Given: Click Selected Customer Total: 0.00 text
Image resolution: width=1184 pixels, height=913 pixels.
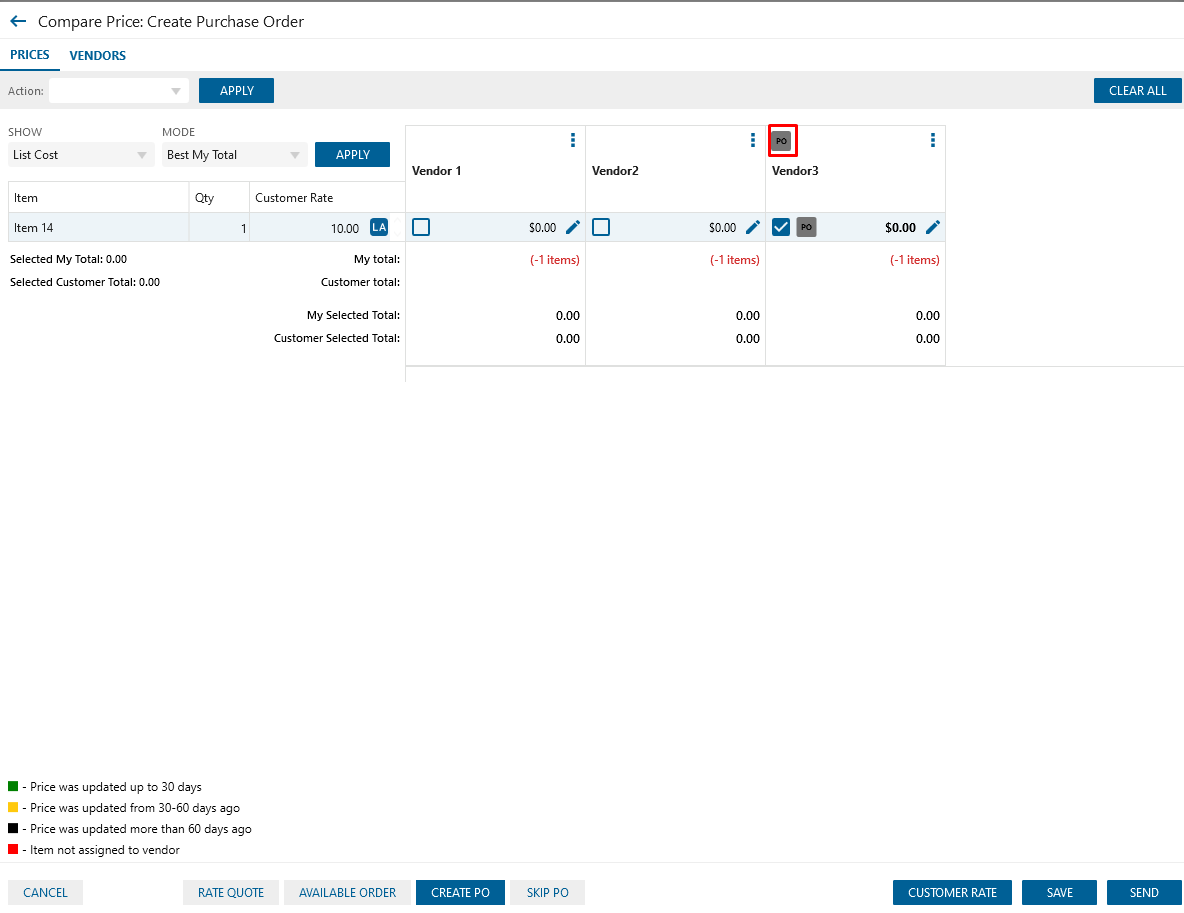Looking at the screenshot, I should pyautogui.click(x=85, y=282).
